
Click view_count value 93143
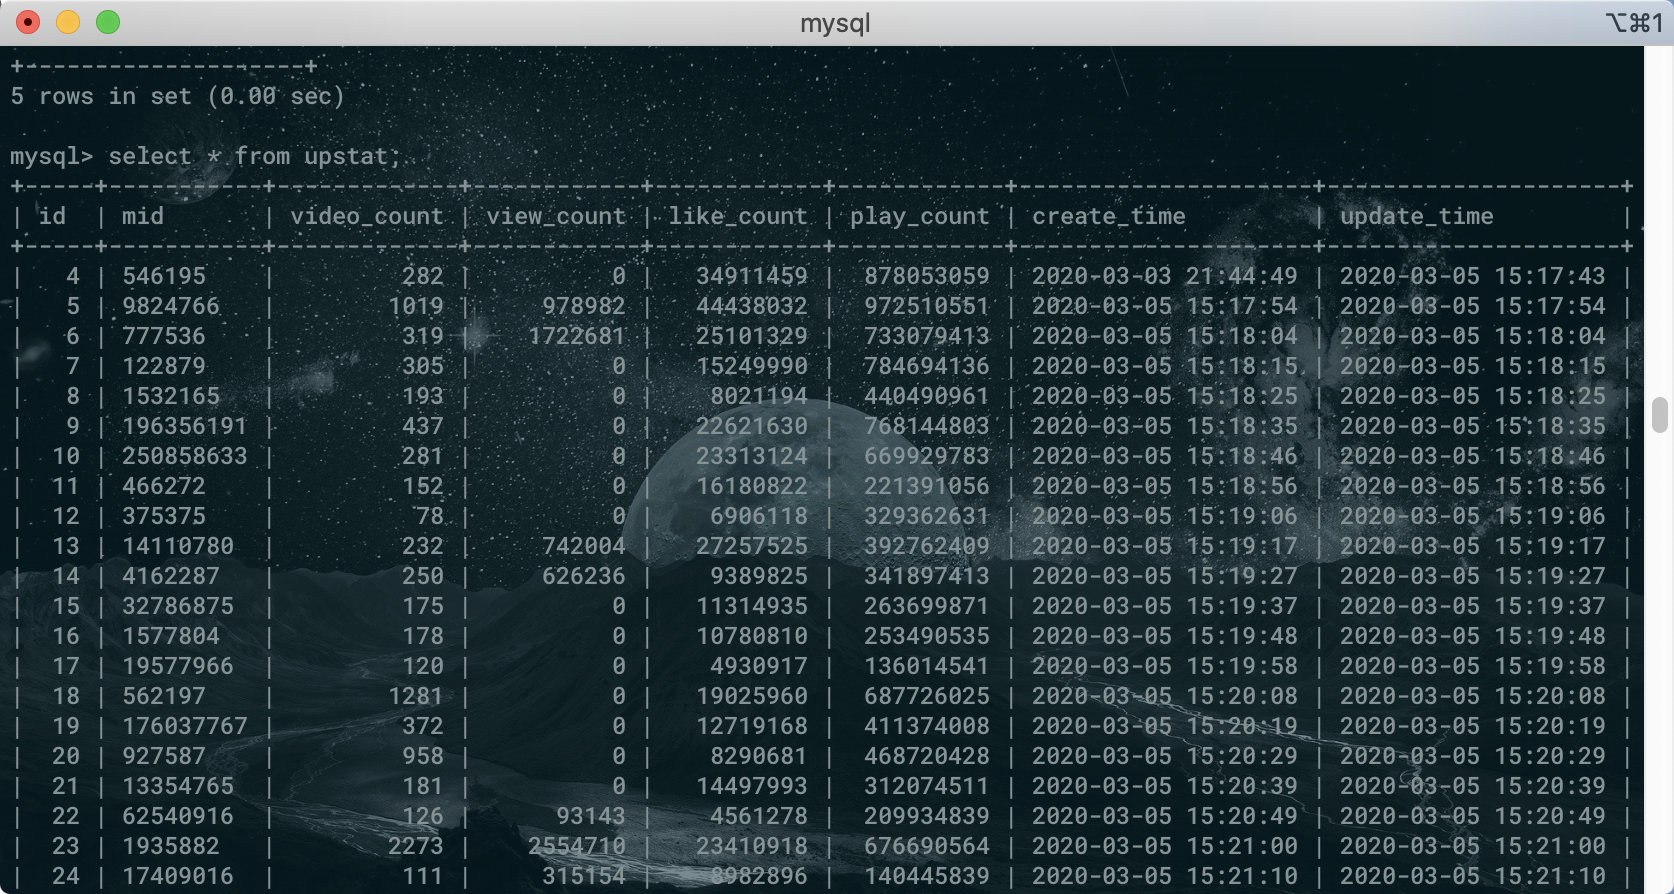pyautogui.click(x=591, y=817)
